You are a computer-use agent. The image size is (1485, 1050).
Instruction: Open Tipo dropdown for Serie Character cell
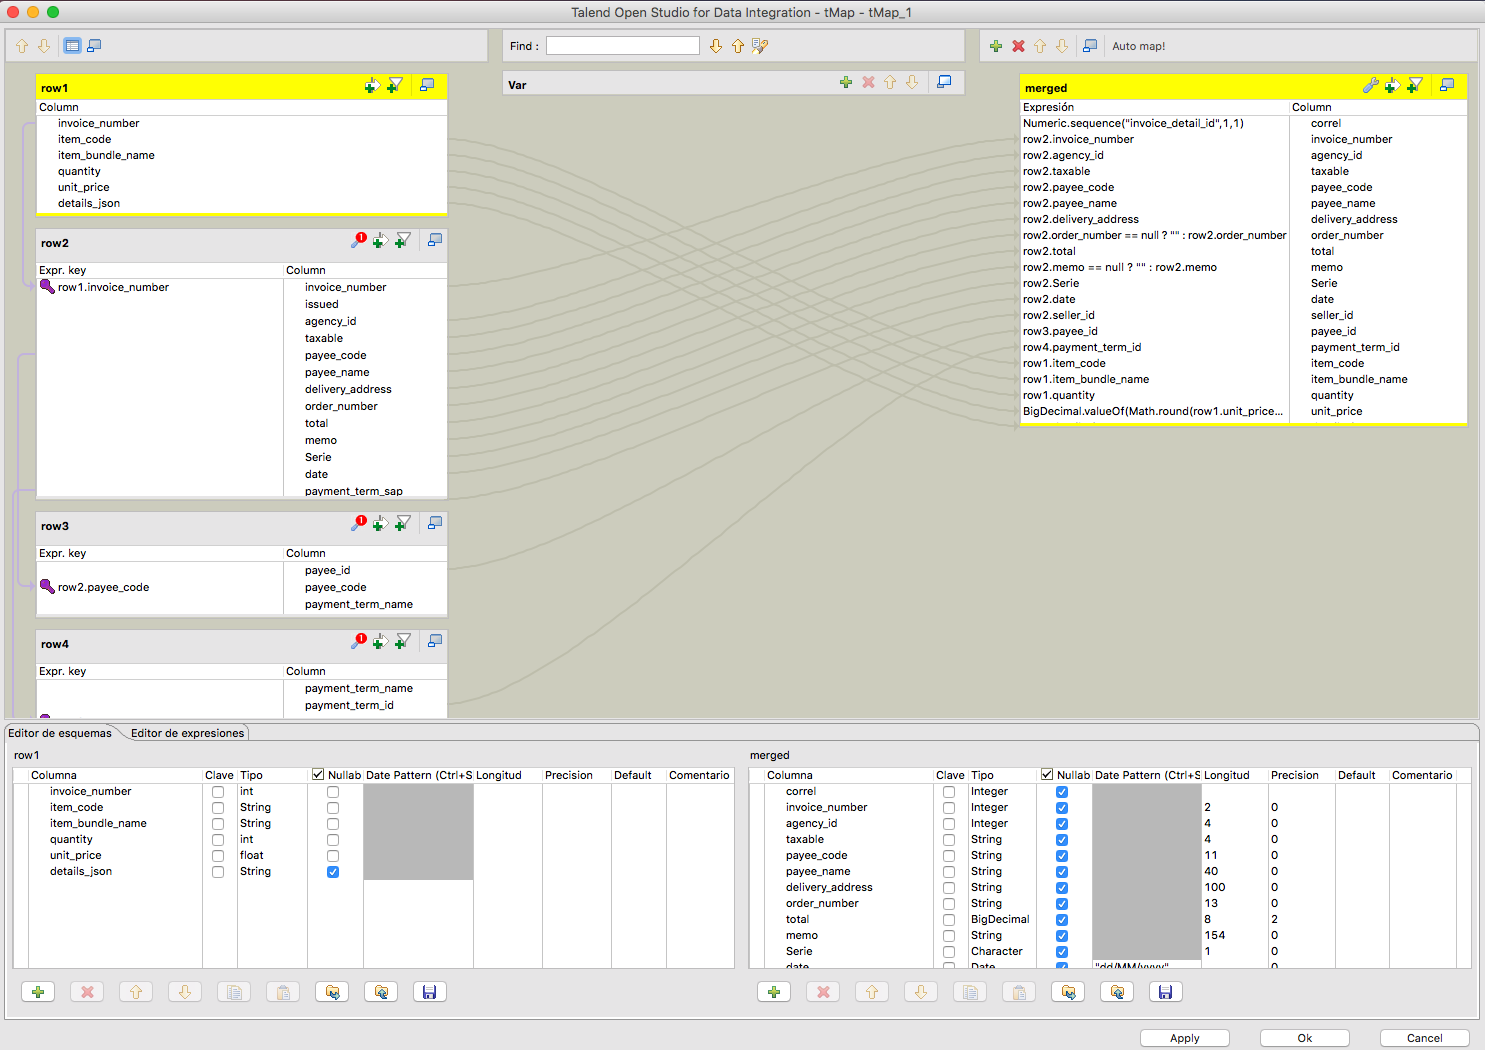tap(1001, 952)
